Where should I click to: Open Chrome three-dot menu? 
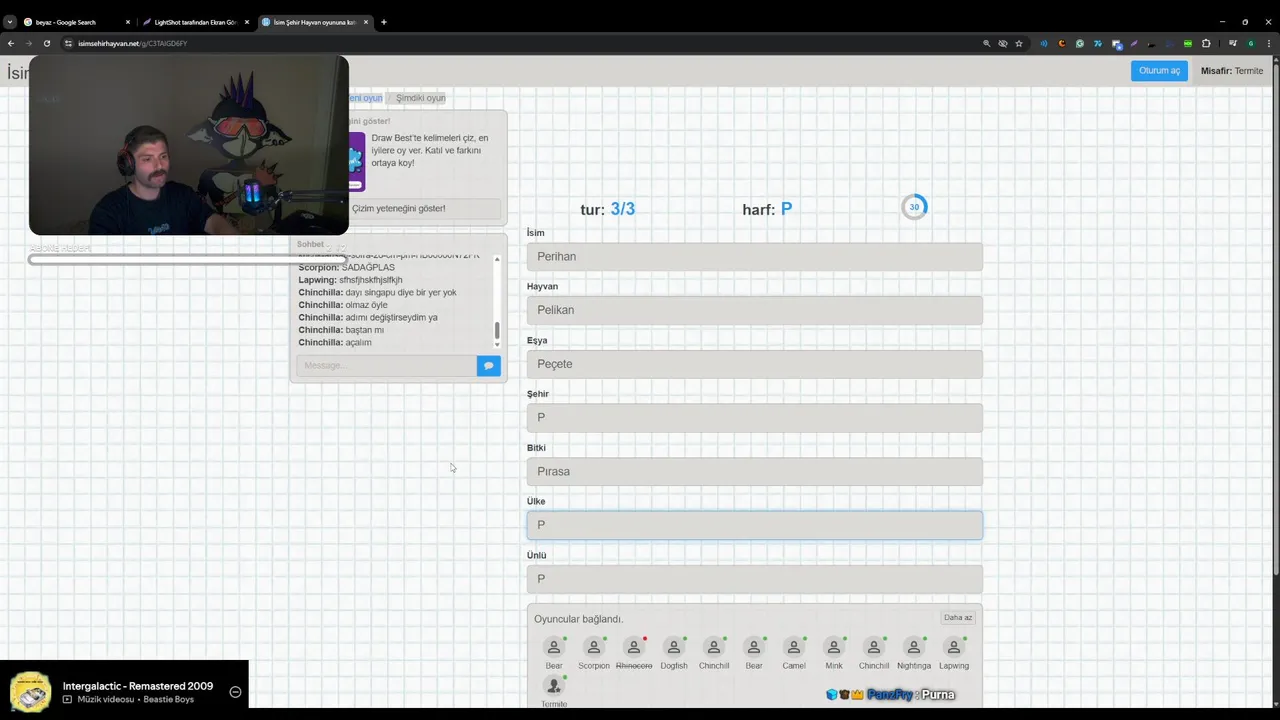(1268, 44)
